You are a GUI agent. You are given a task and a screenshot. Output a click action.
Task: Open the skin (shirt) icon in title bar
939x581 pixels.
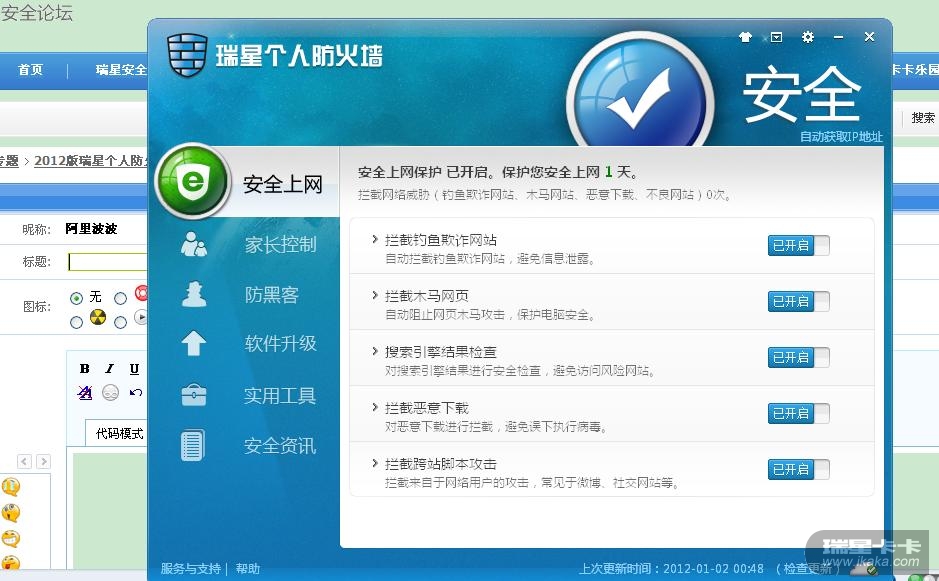coord(745,37)
